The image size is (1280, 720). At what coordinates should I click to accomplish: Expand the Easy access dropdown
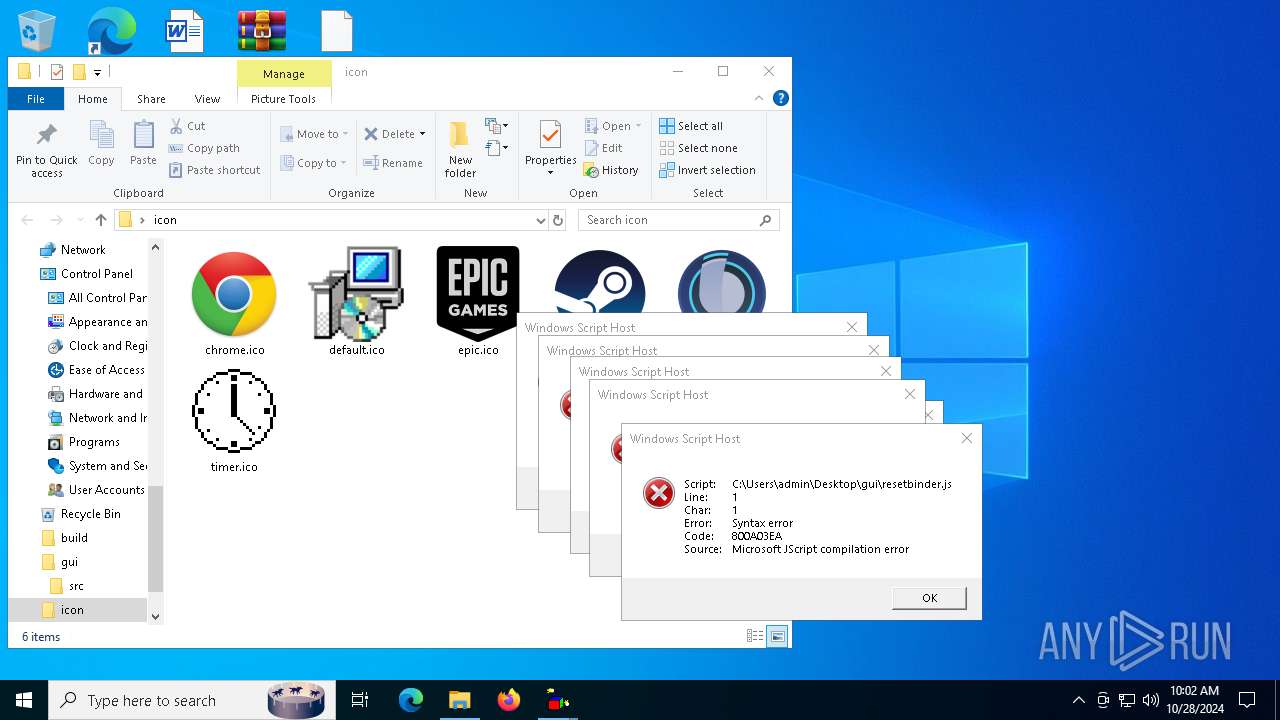[x=497, y=148]
